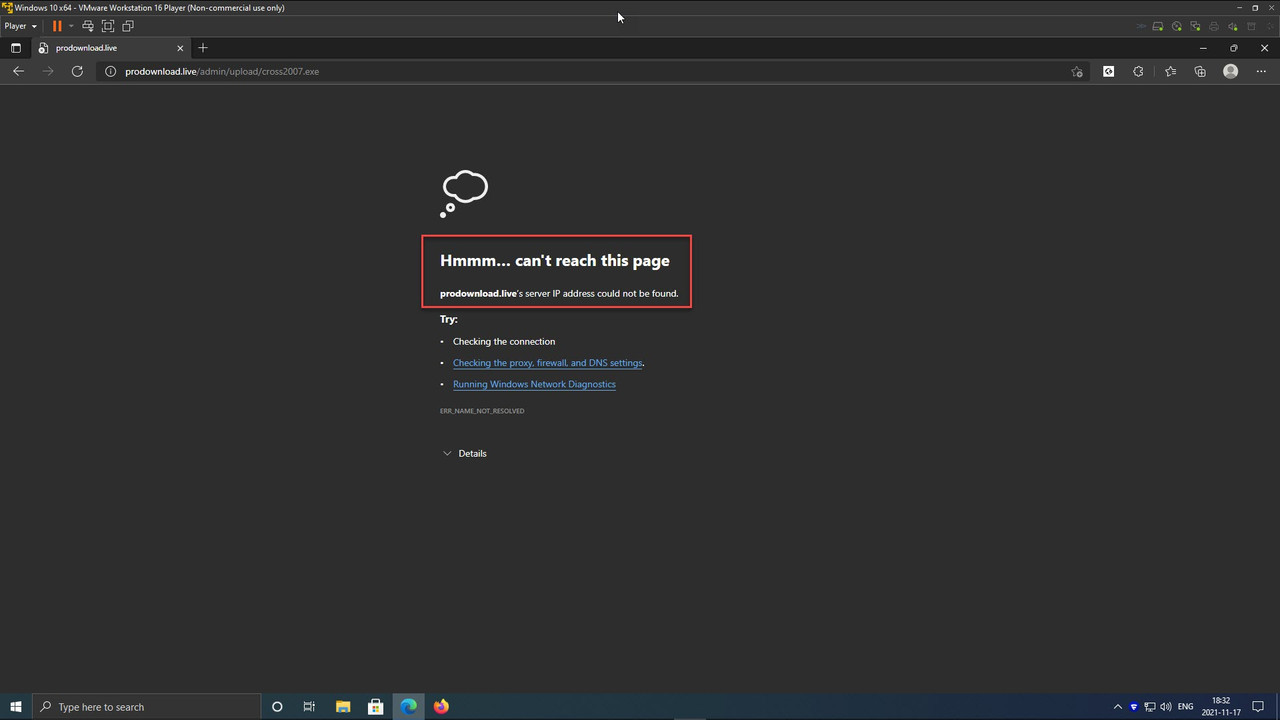1280x720 pixels.
Task: Expand the Details section
Action: 465,453
